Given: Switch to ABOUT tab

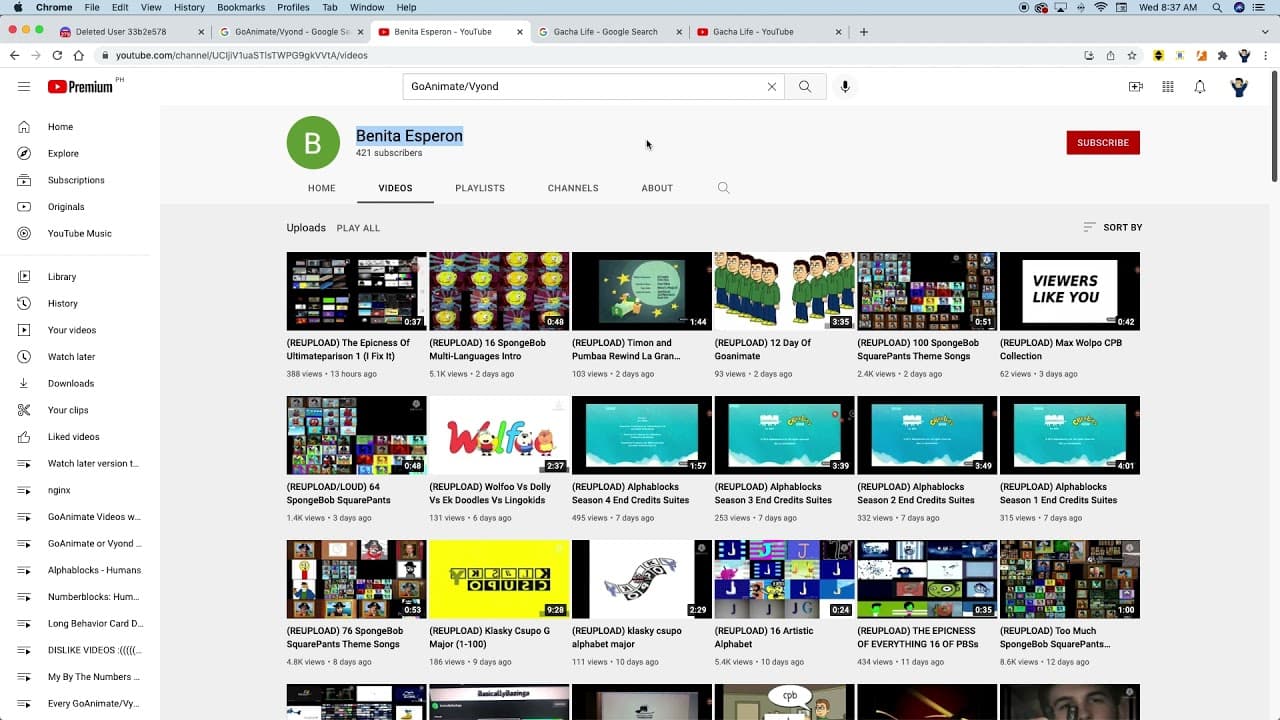Looking at the screenshot, I should (657, 188).
